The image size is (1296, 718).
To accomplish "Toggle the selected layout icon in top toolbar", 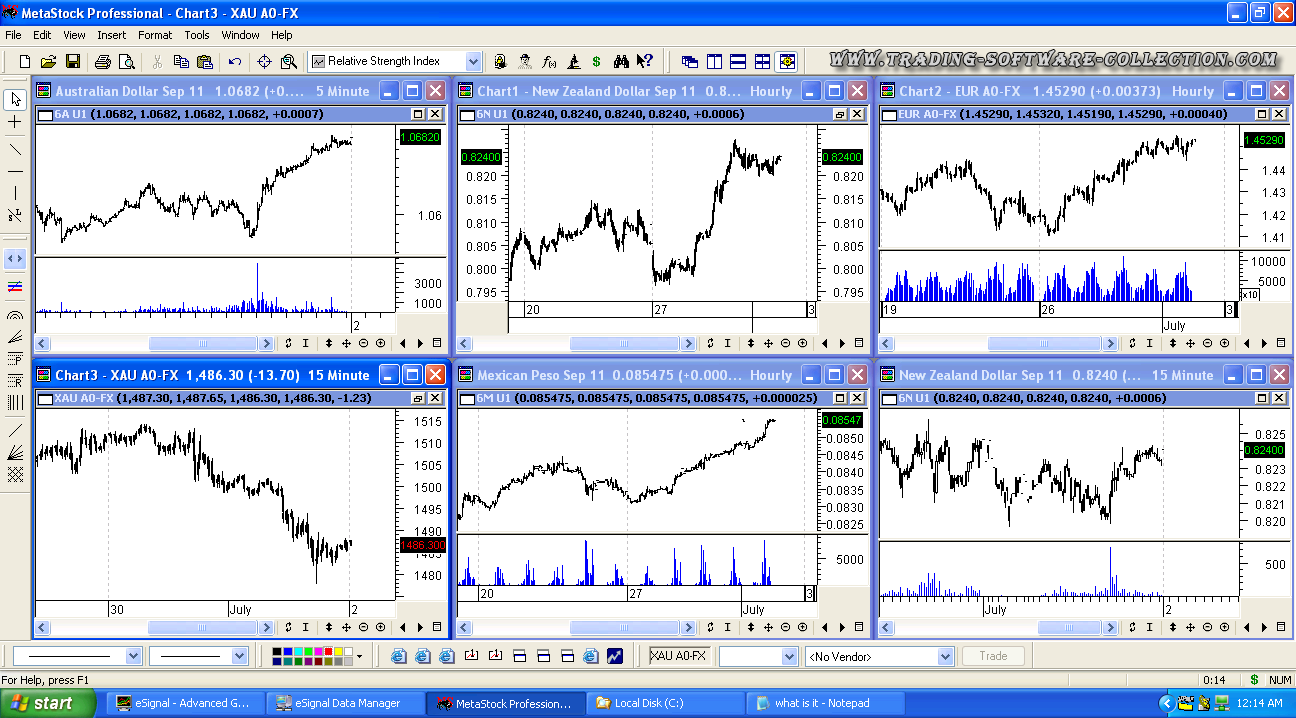I will click(786, 61).
